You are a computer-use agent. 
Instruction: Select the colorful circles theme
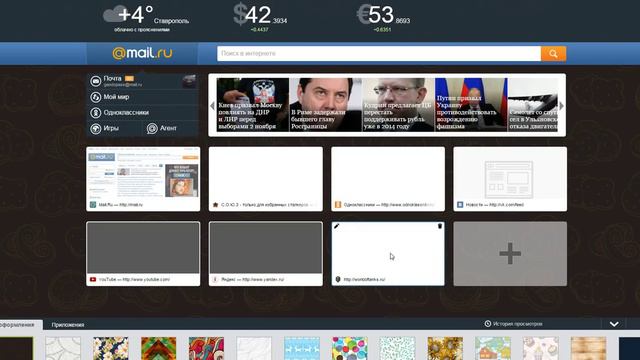click(x=349, y=349)
